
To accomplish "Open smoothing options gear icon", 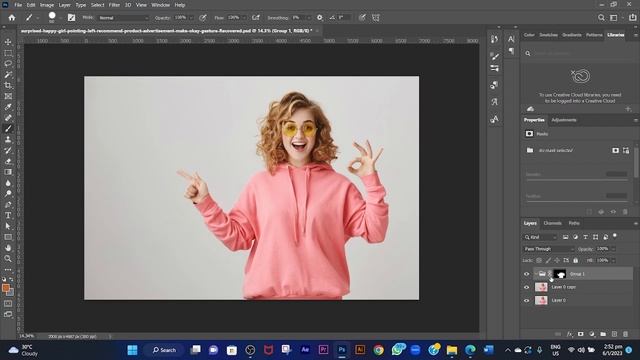I will (320, 18).
